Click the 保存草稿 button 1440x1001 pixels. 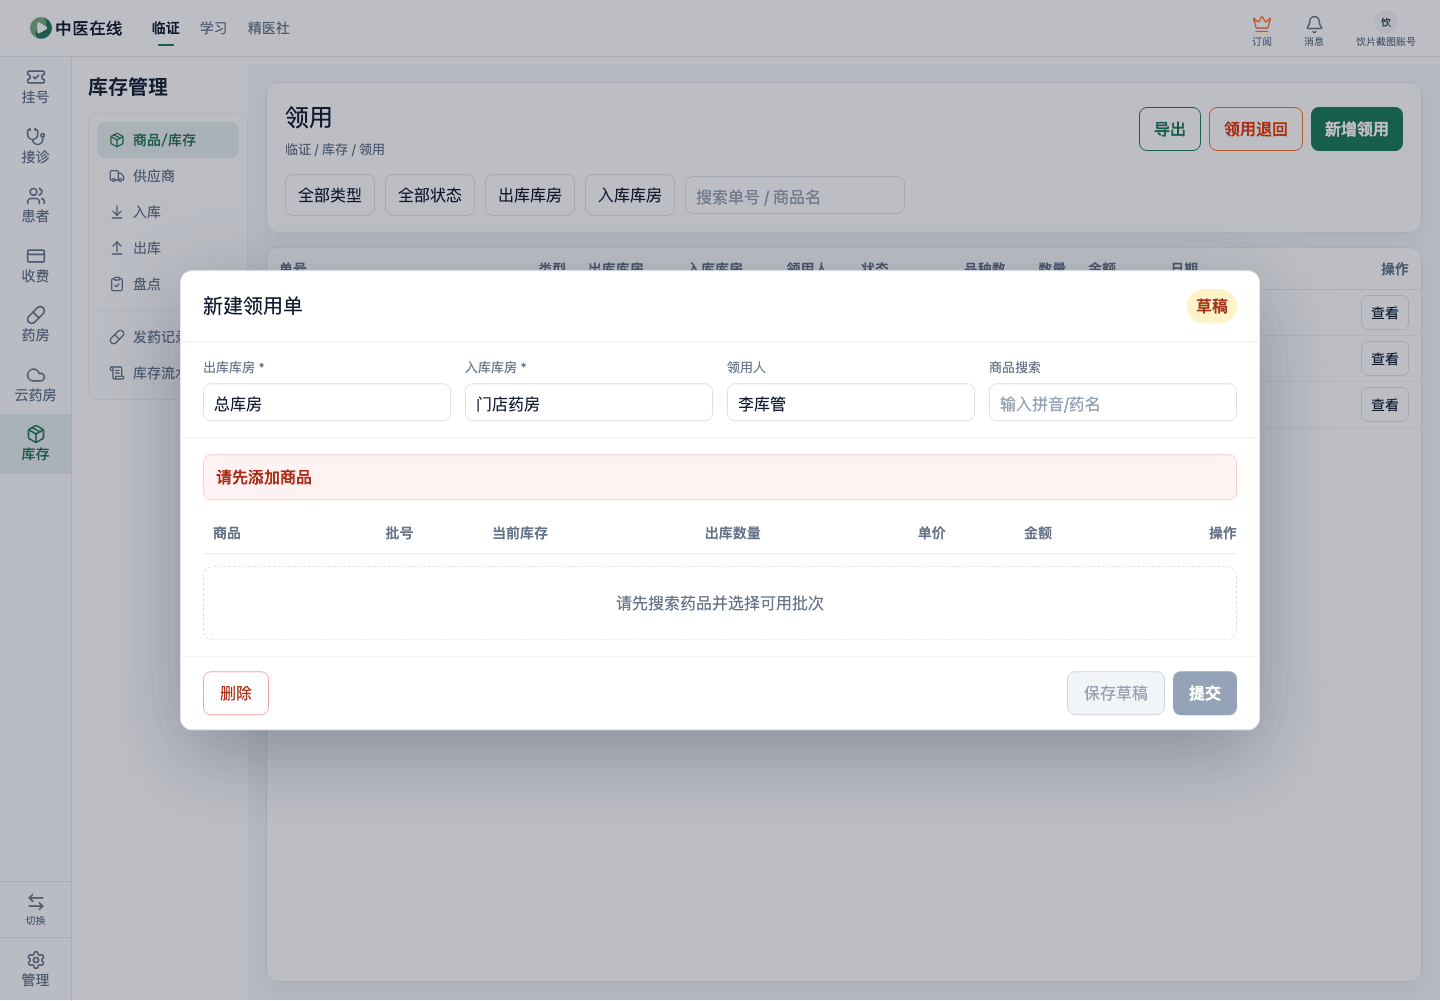(x=1116, y=693)
